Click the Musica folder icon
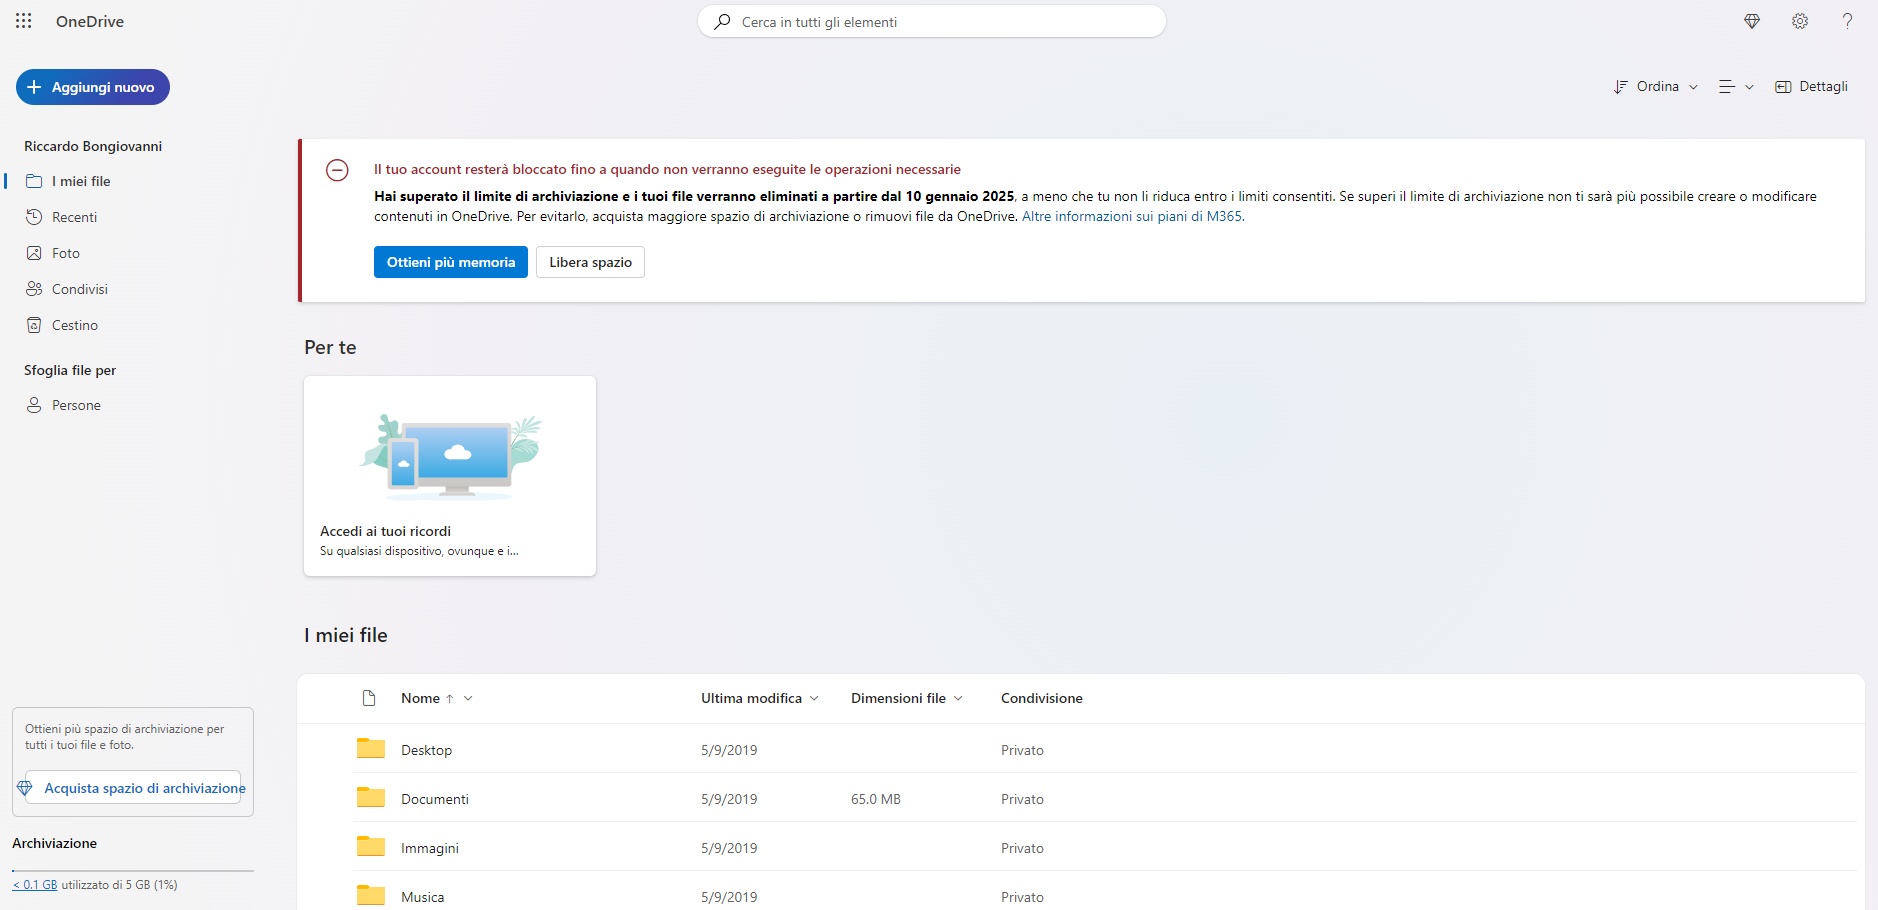 coord(371,896)
